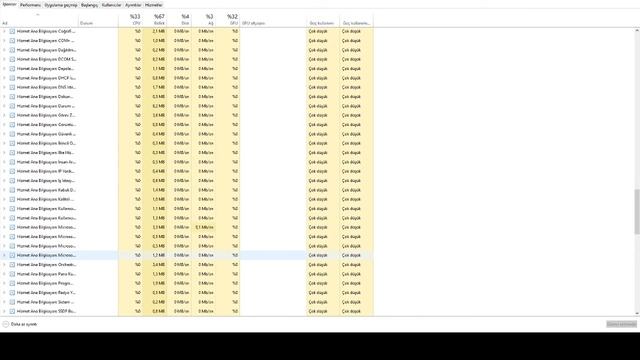Image resolution: width=640 pixels, height=360 pixels.
Task: Click the scrollbar down arrow
Action: point(637,313)
